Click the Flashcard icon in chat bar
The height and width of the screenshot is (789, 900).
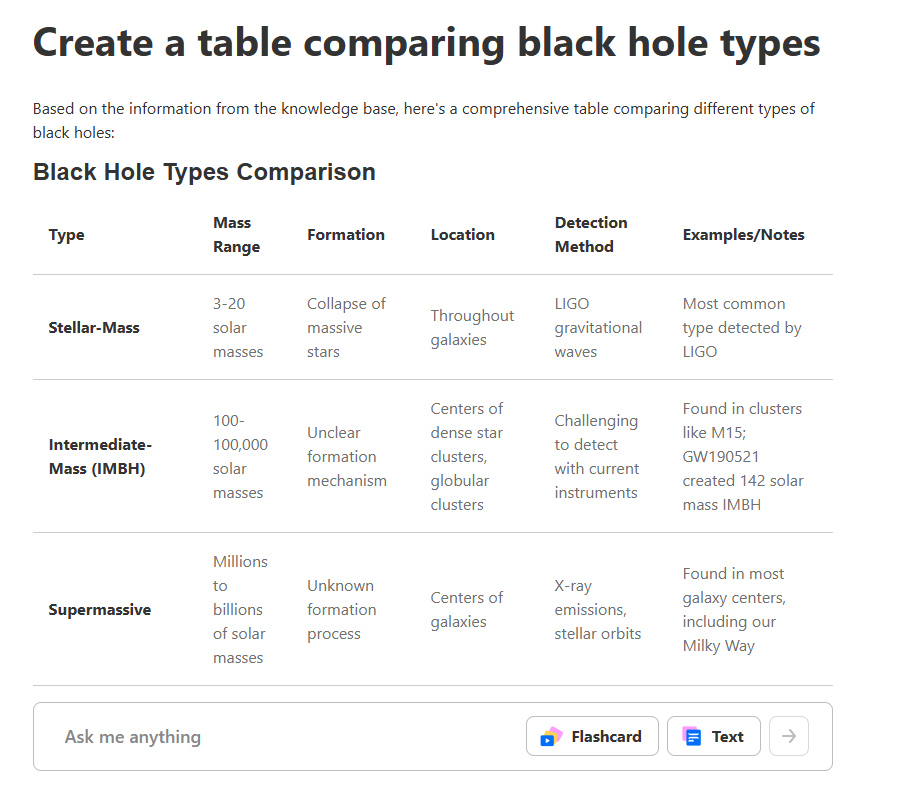pyautogui.click(x=551, y=737)
